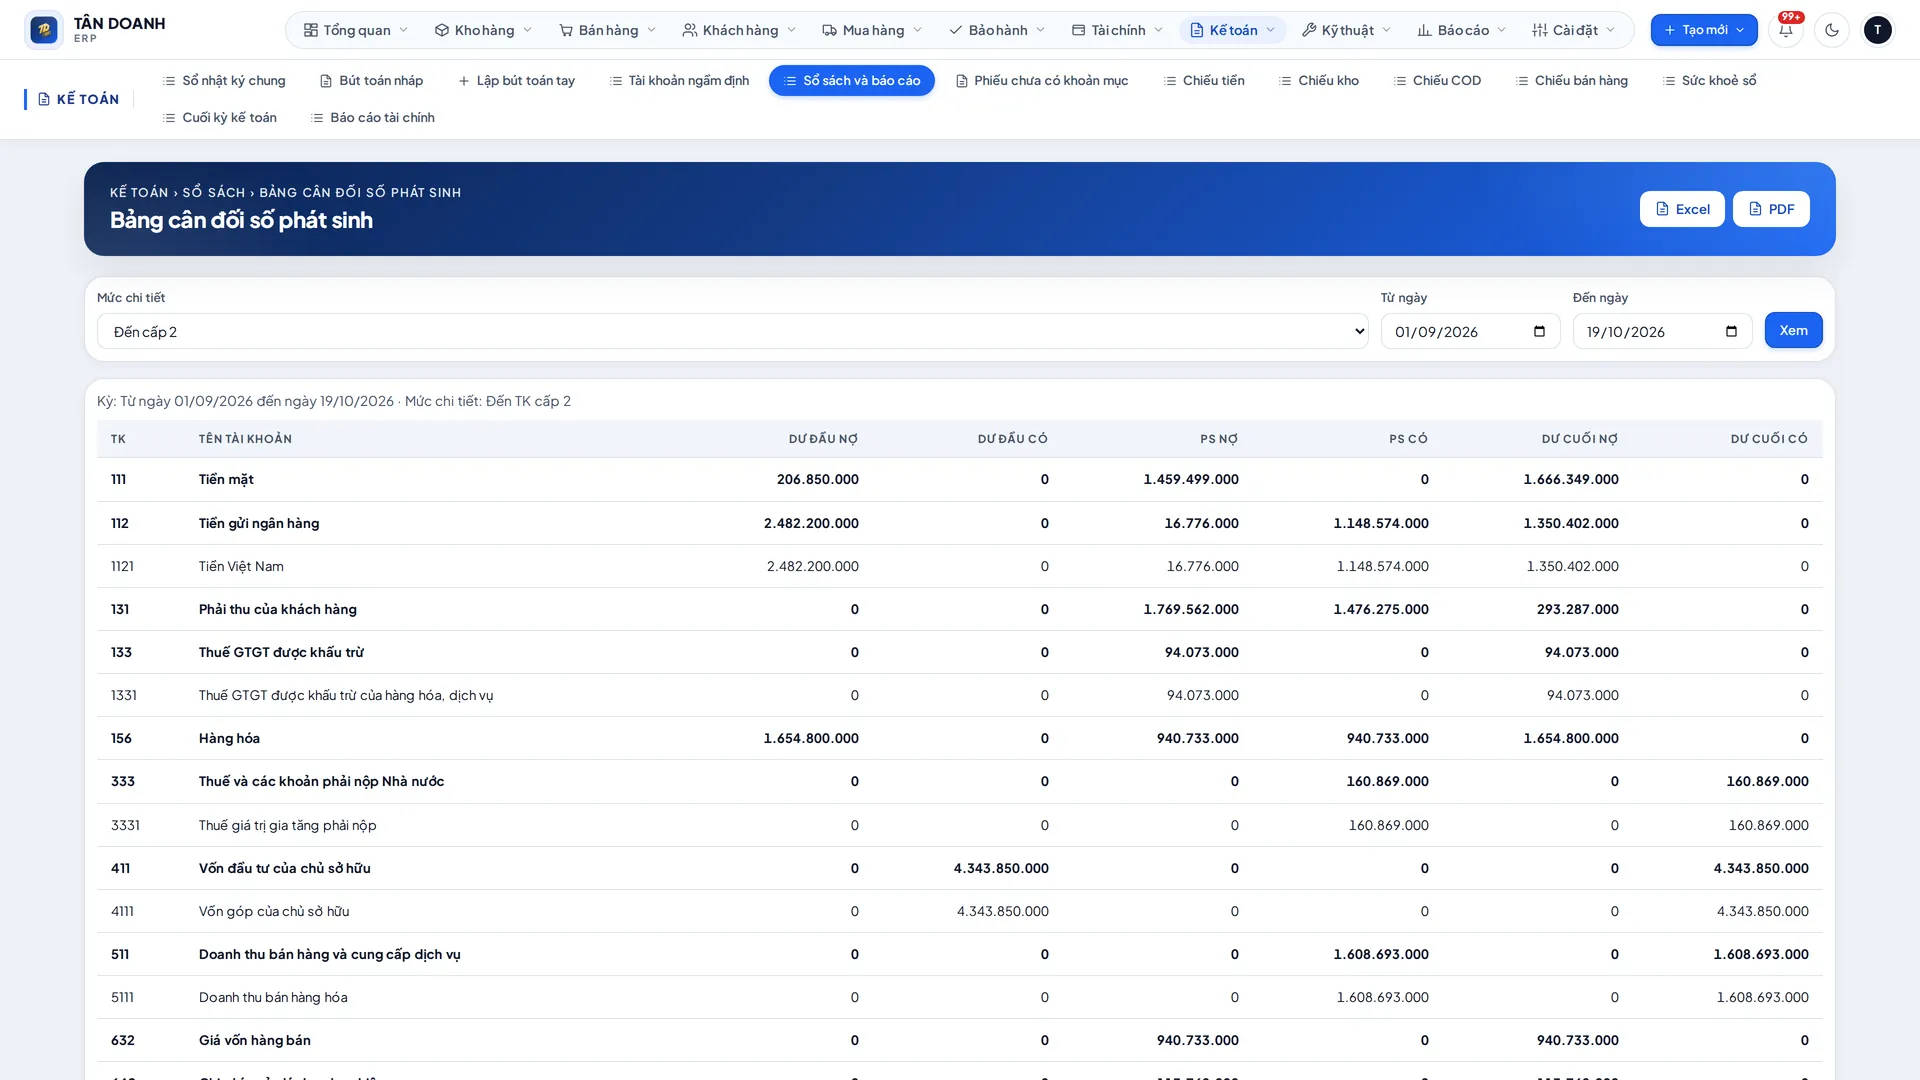
Task: Export report to Excel
Action: pos(1682,209)
